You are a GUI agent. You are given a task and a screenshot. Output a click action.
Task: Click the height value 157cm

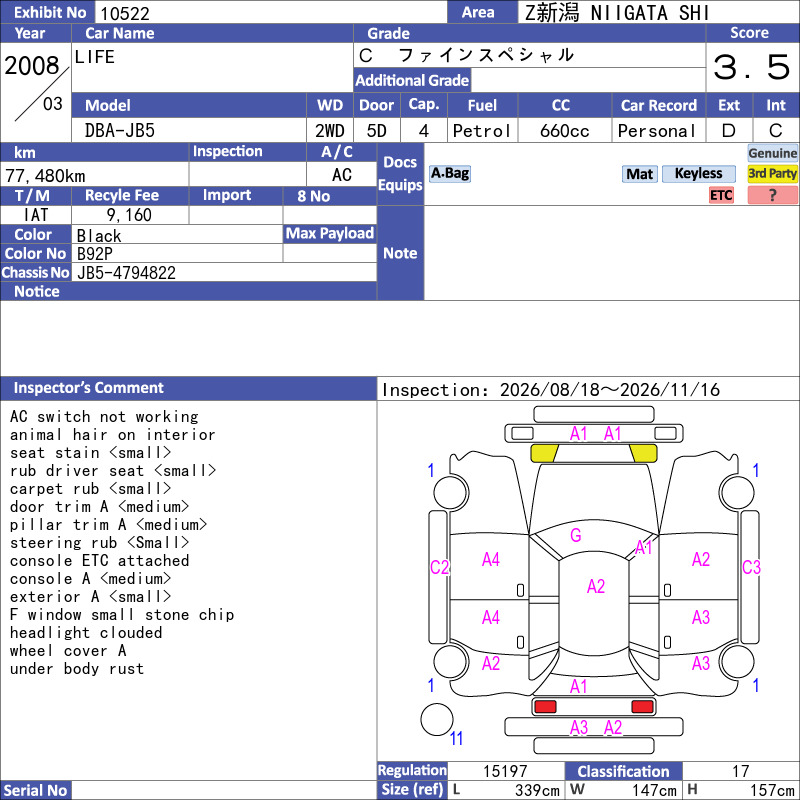(x=772, y=790)
